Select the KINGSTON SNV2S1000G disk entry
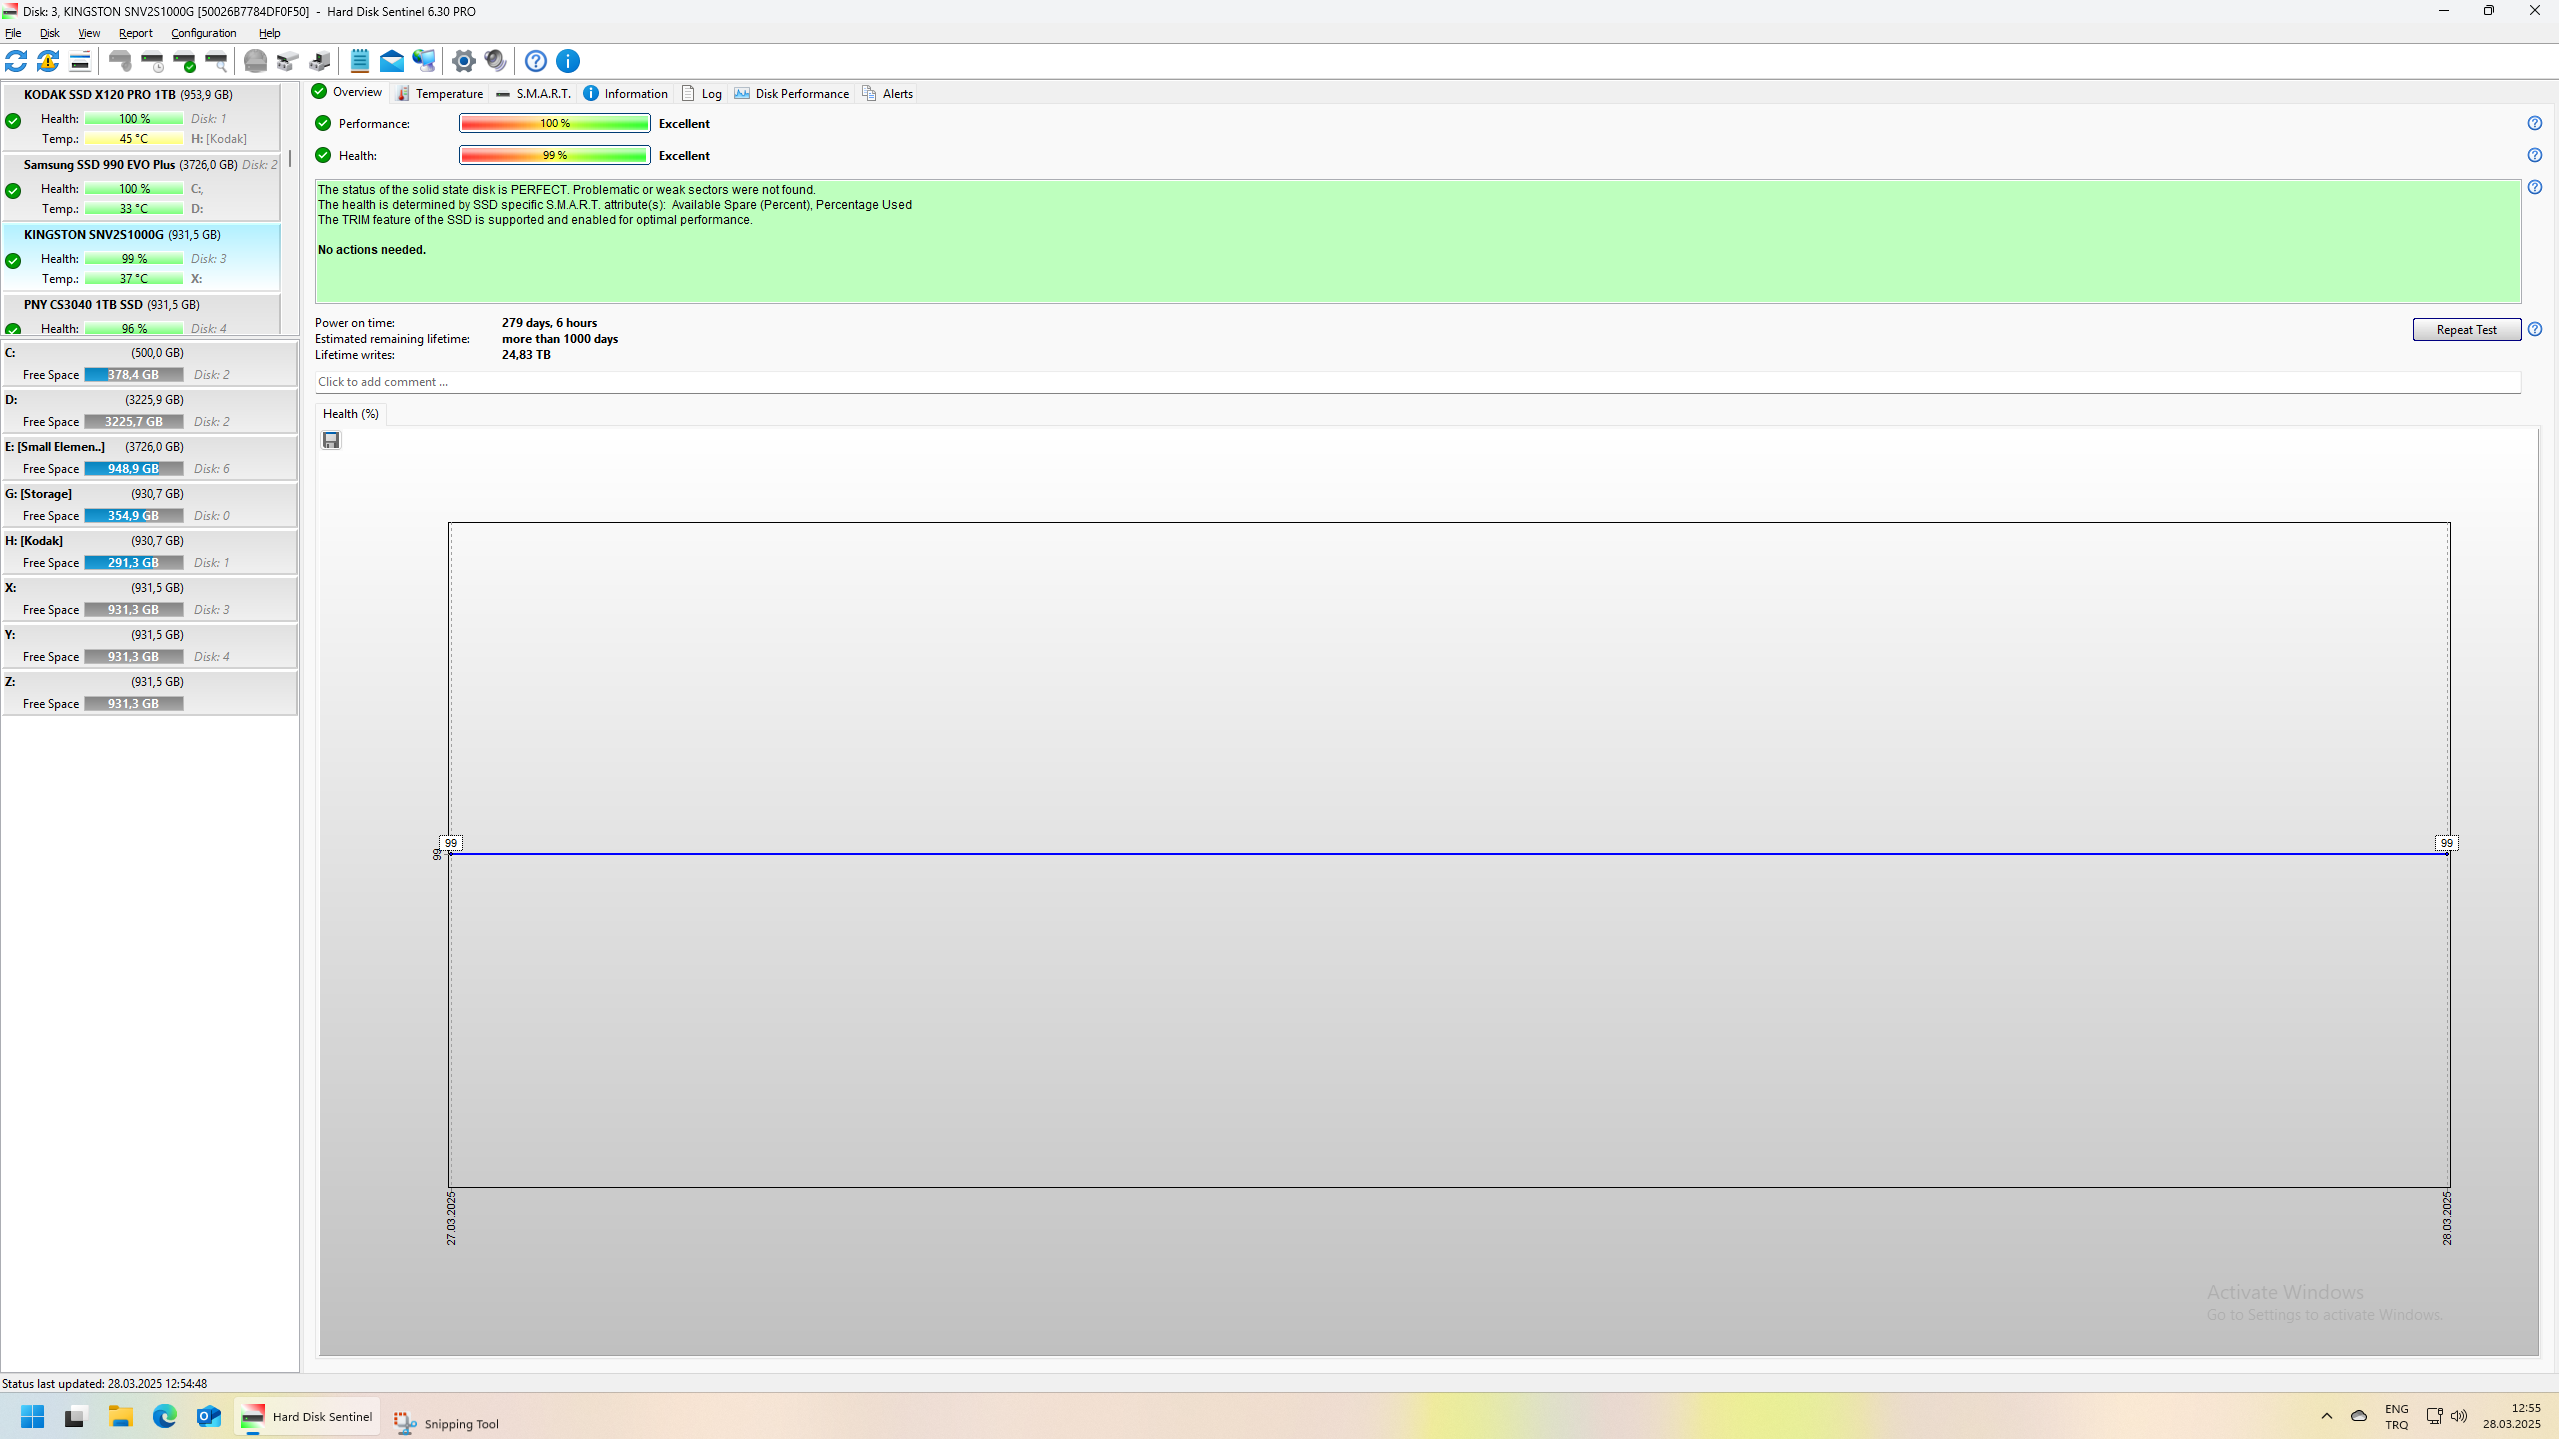 [x=141, y=257]
